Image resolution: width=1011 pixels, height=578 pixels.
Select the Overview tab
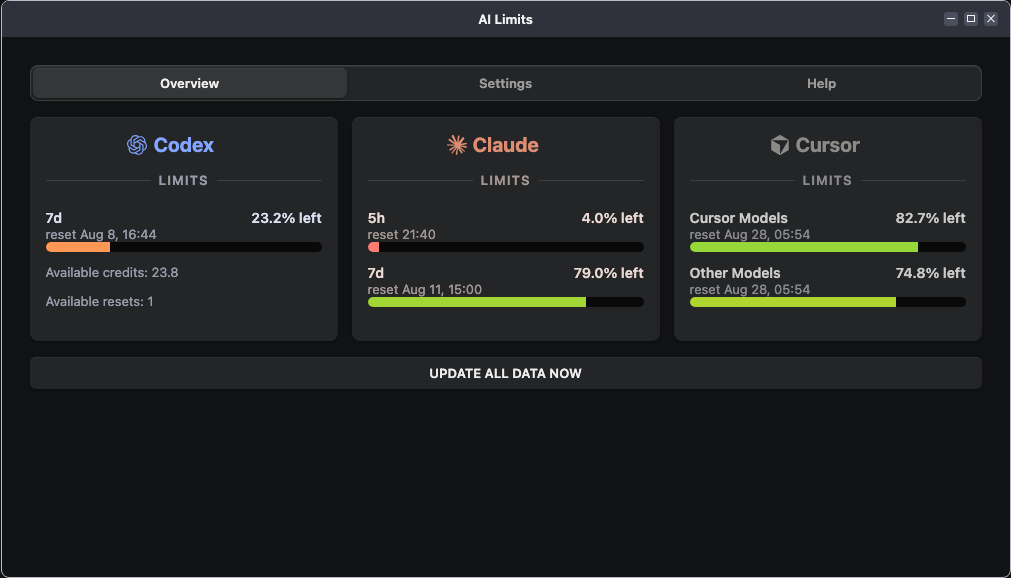click(x=190, y=83)
